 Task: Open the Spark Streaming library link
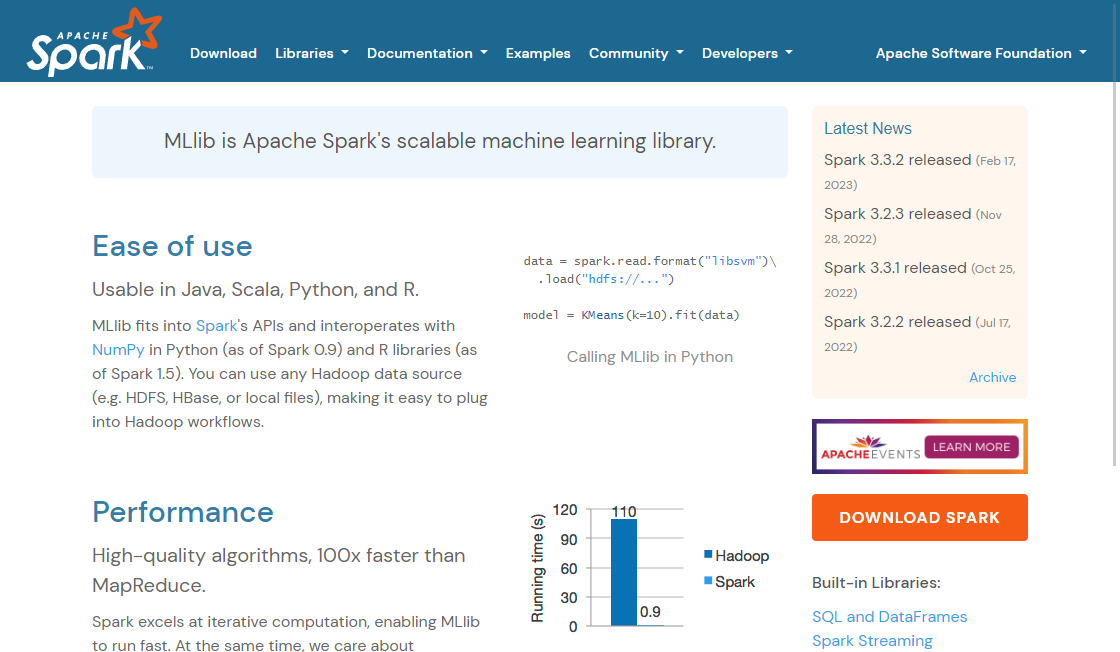872,641
